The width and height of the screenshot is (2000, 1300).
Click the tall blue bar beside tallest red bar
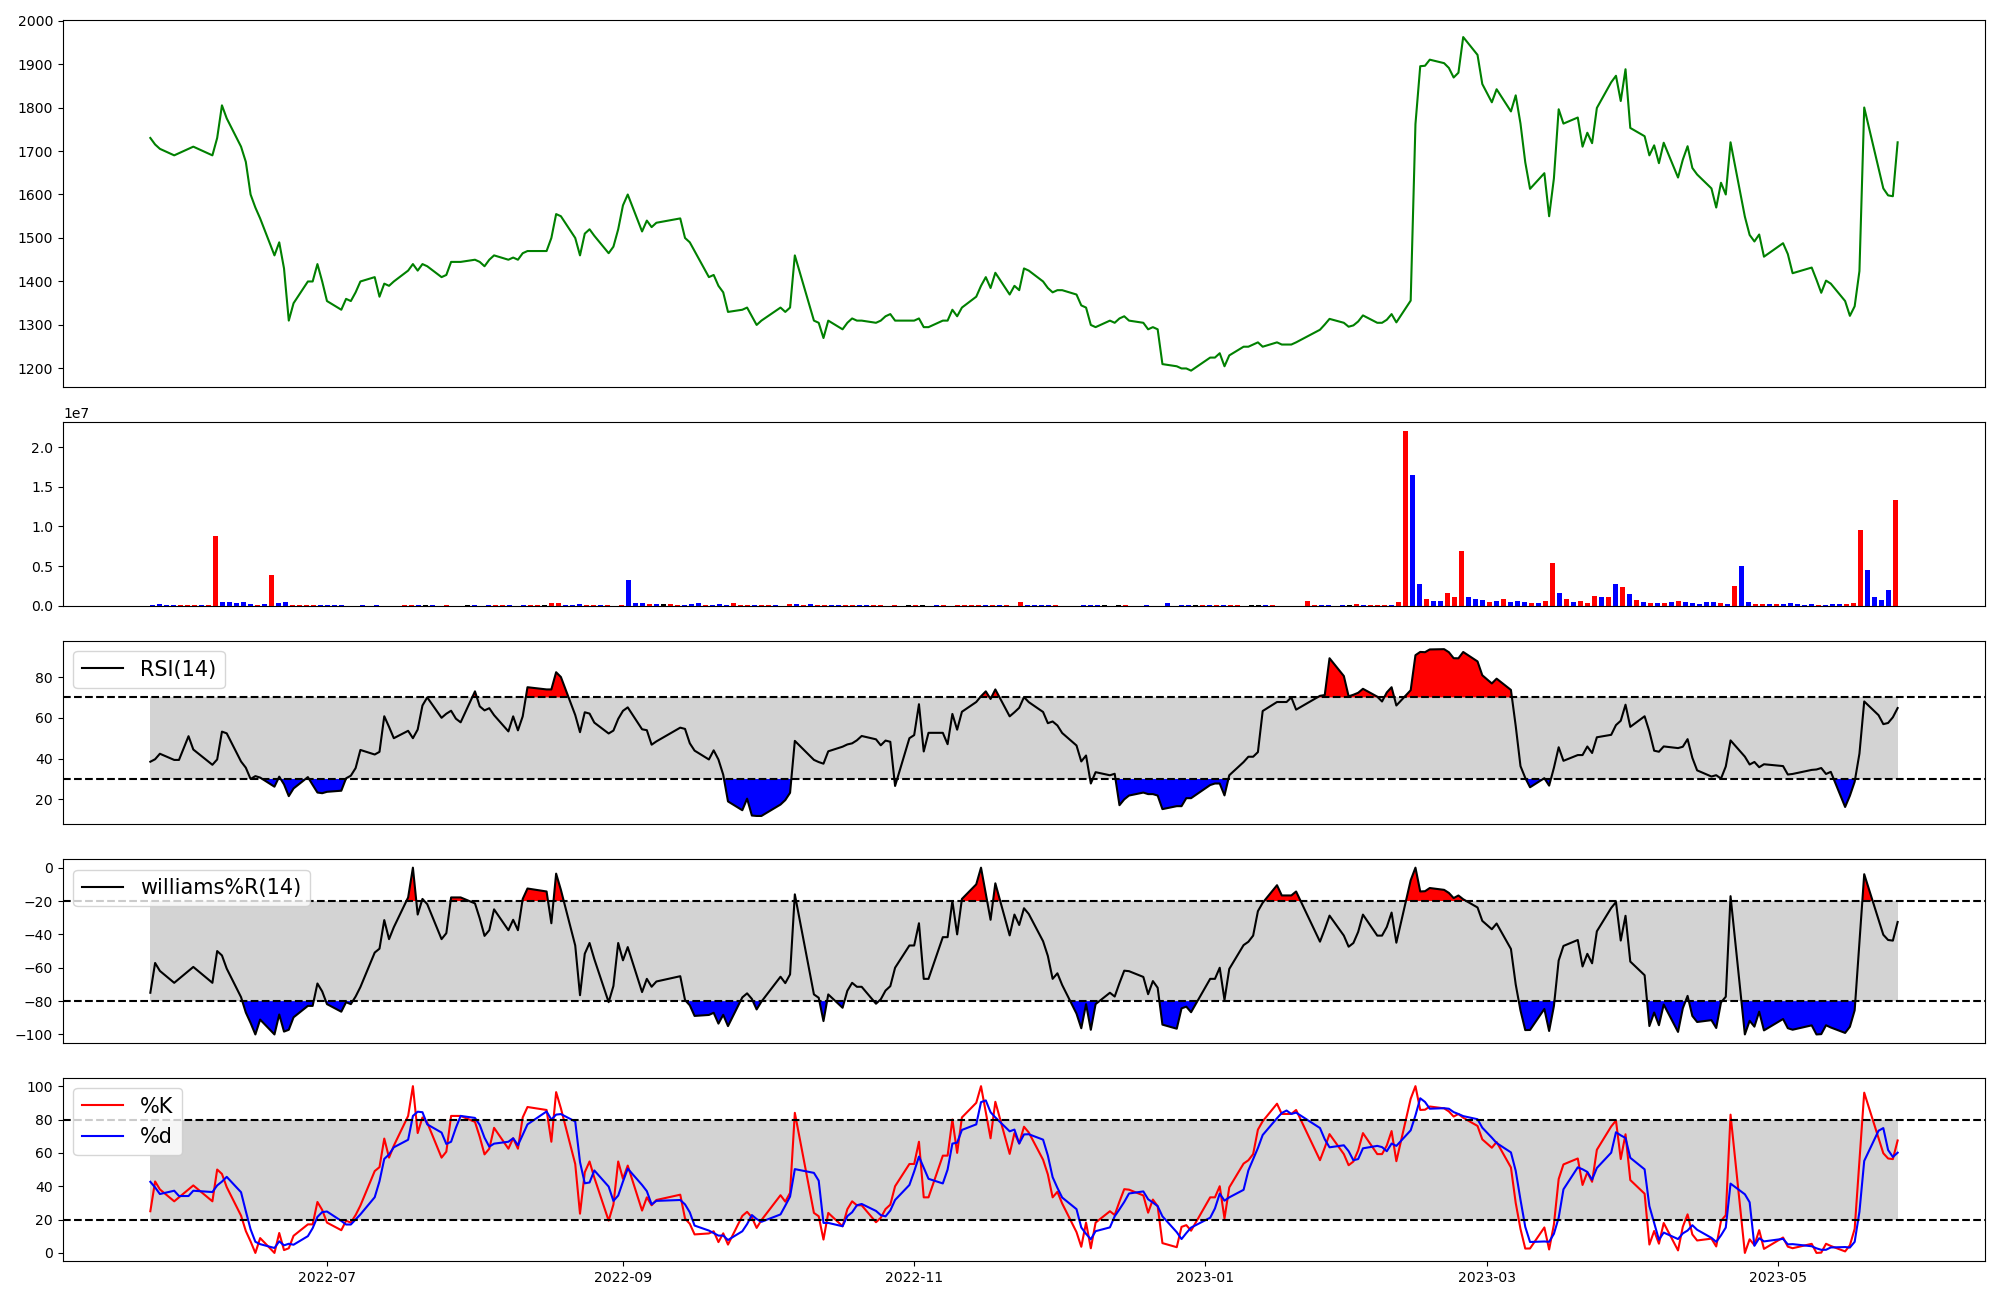(x=1413, y=542)
